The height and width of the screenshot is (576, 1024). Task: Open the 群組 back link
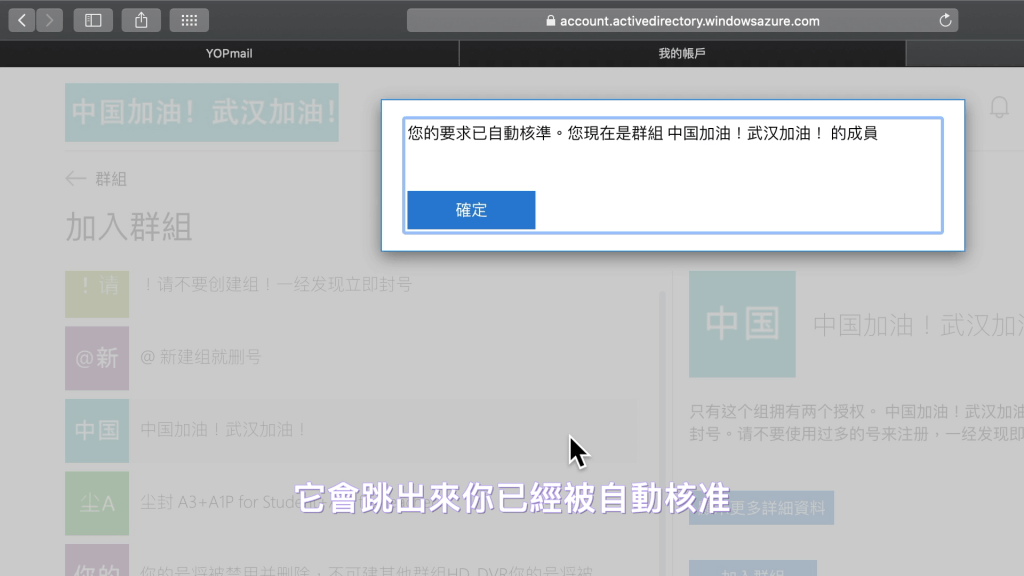coord(111,179)
